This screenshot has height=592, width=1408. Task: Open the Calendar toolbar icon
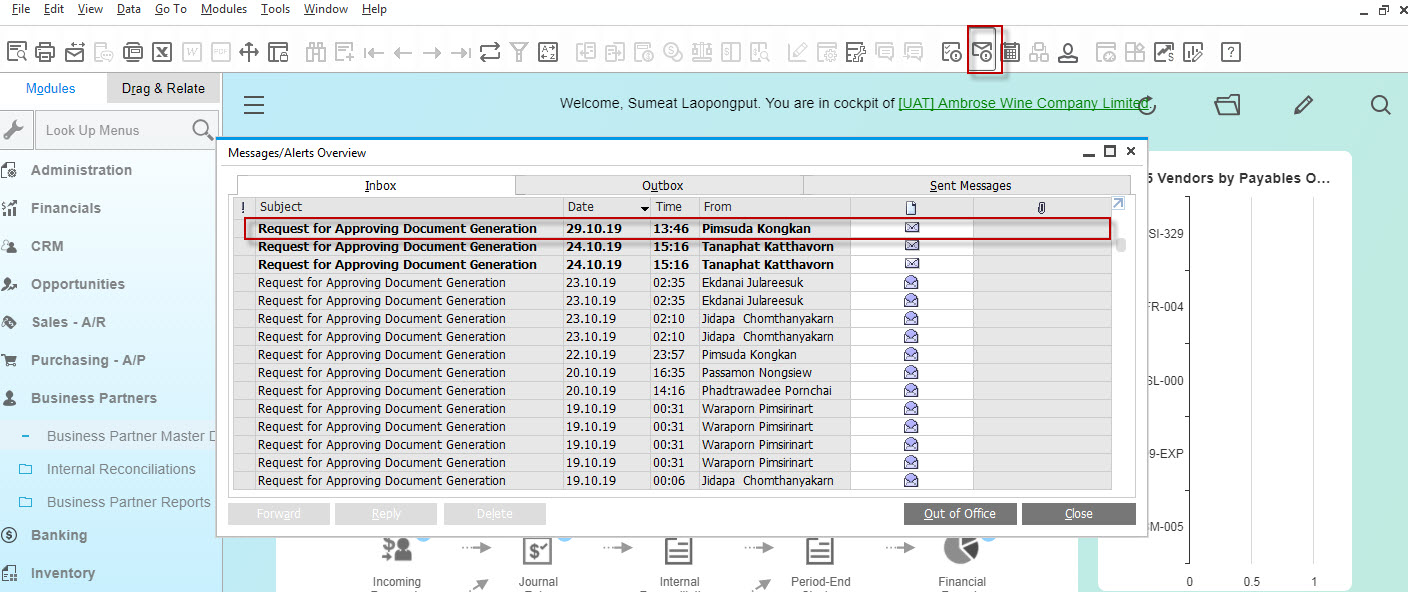[1011, 51]
